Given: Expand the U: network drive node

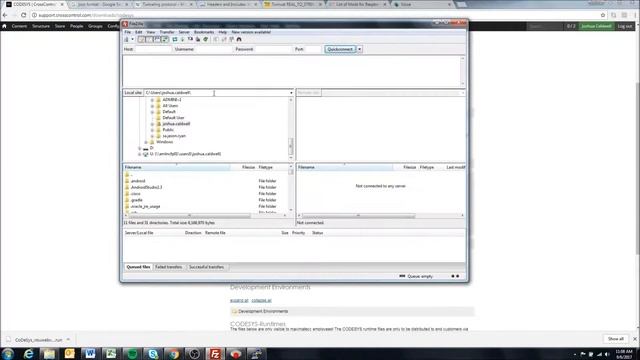Looking at the screenshot, I should click(x=140, y=154).
